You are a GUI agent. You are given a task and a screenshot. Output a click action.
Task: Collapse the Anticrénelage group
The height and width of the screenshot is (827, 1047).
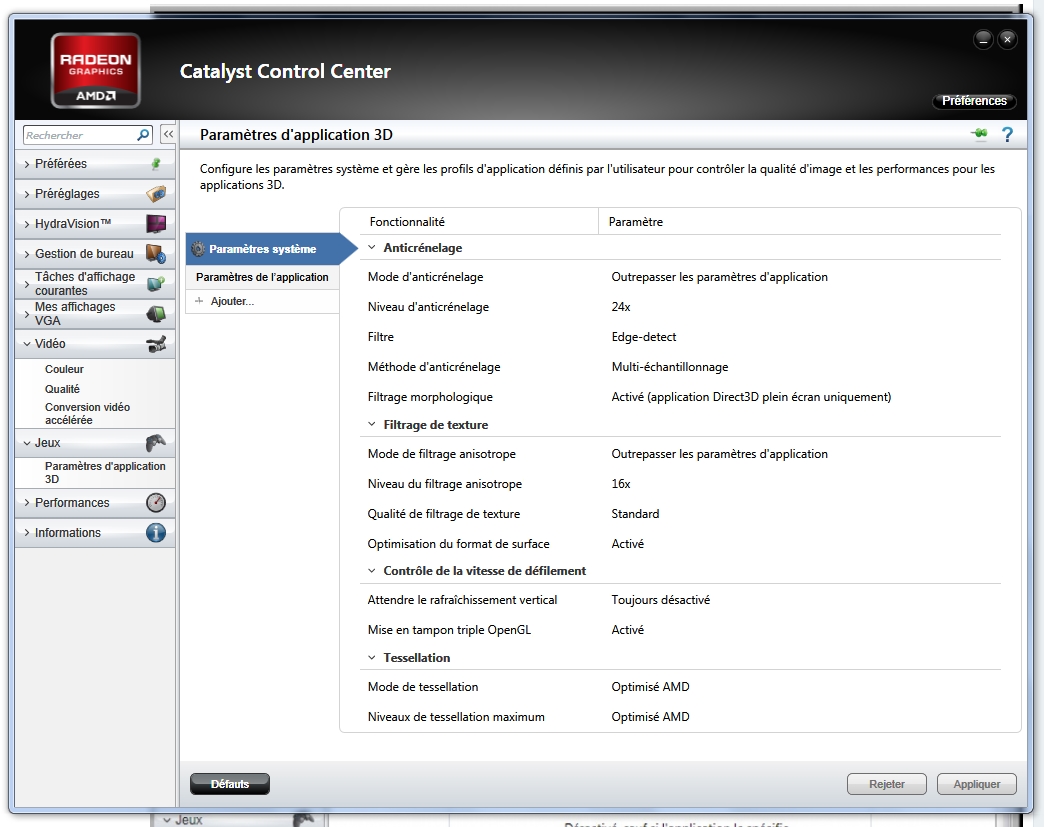(x=372, y=248)
